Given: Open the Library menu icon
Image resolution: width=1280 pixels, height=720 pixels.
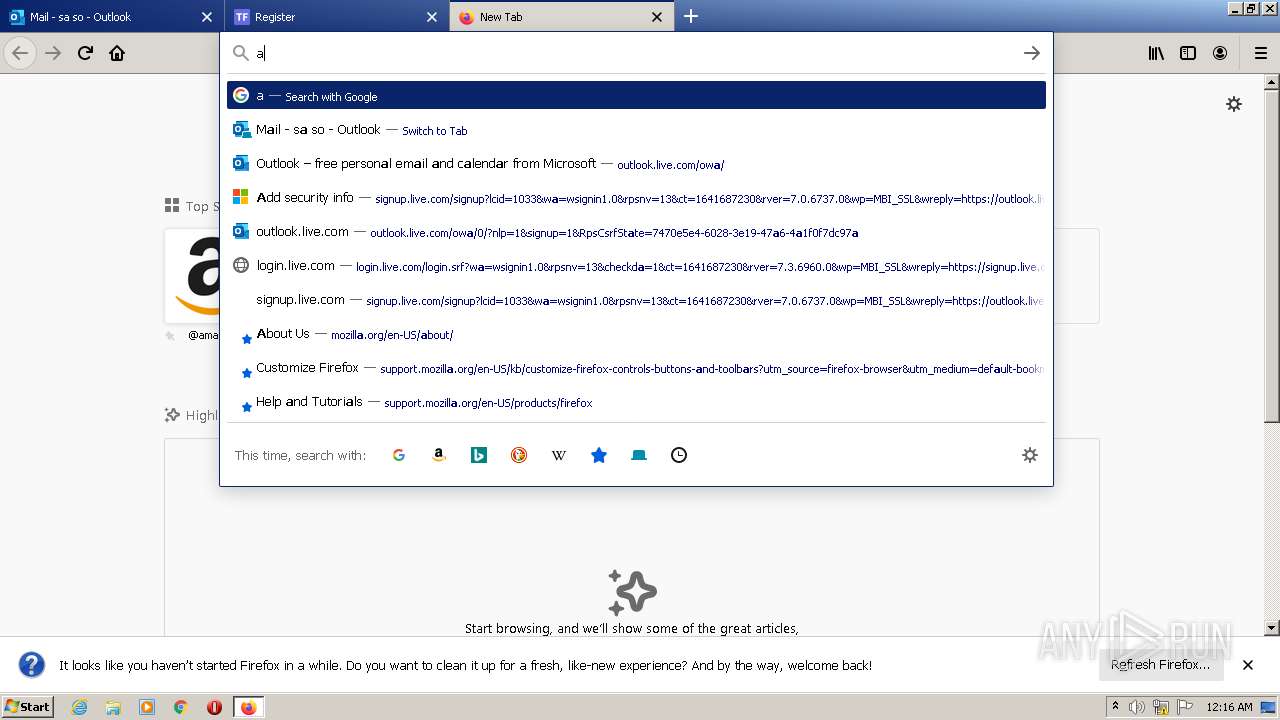Looking at the screenshot, I should tap(1156, 53).
